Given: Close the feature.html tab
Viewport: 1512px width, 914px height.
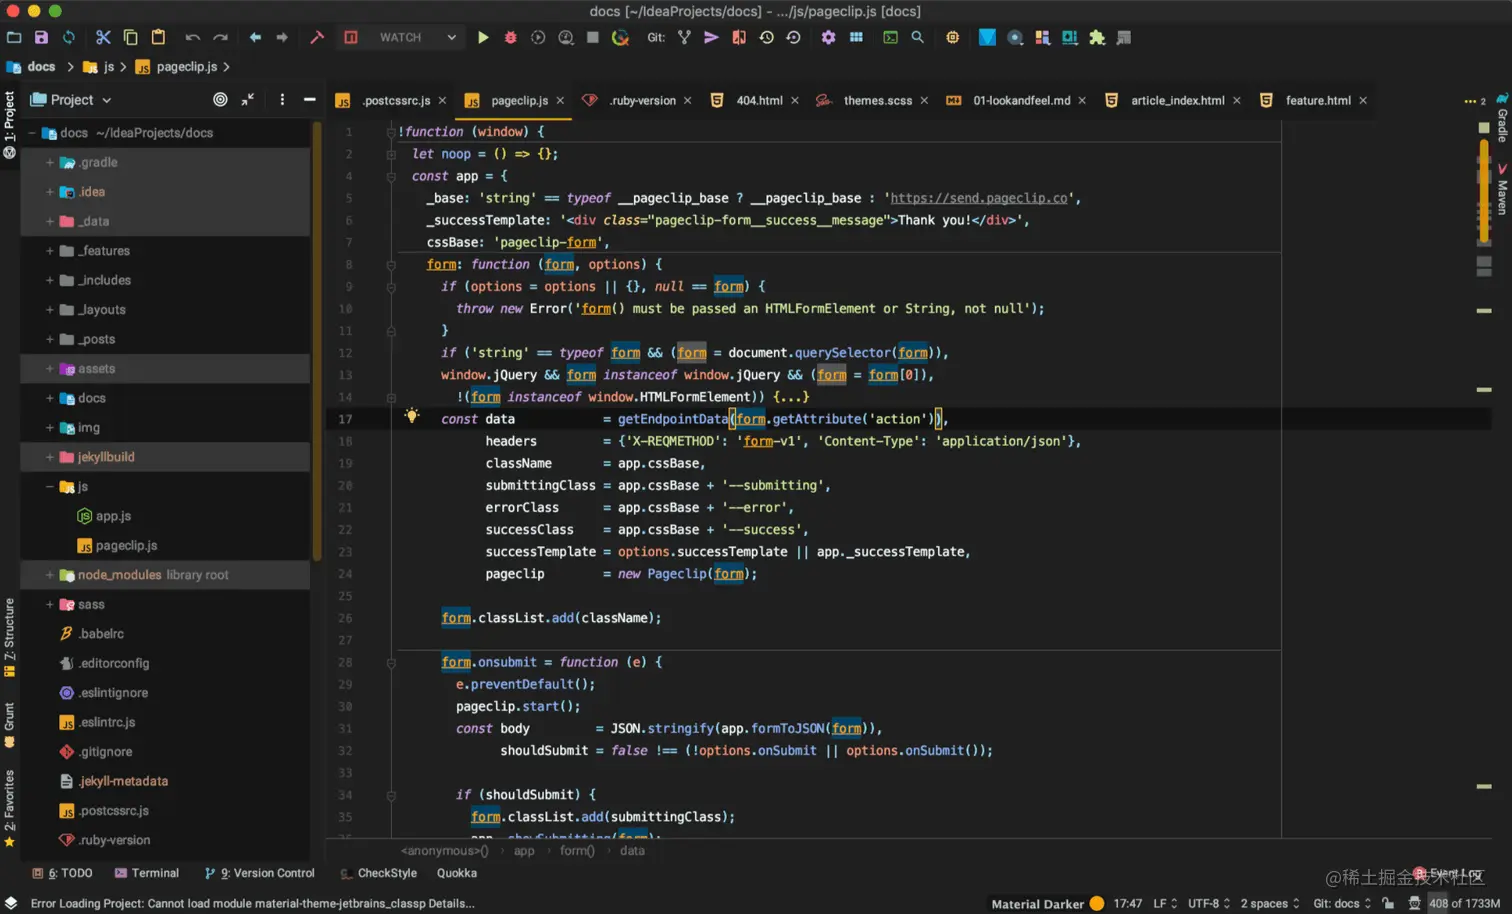Looking at the screenshot, I should tap(1363, 100).
